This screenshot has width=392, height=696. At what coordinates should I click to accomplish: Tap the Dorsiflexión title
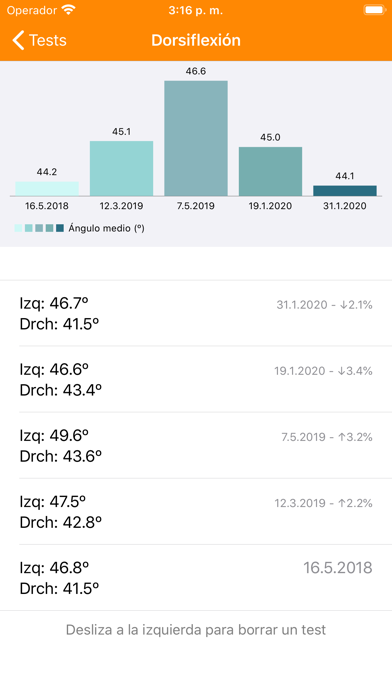196,40
